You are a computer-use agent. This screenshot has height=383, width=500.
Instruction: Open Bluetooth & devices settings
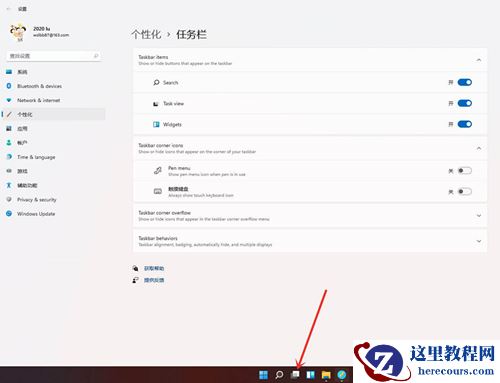[39, 86]
